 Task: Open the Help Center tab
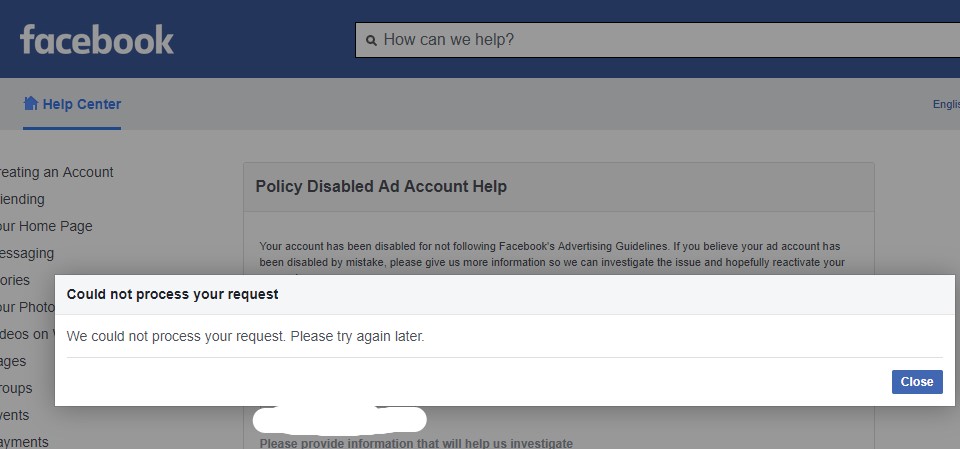(72, 104)
